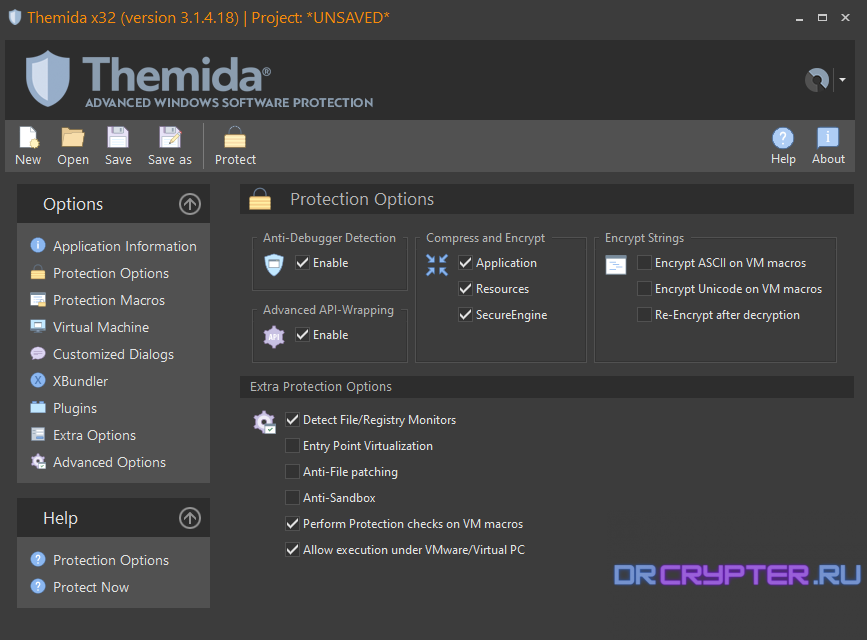Open the dropdown next to the globe icon
The height and width of the screenshot is (640, 867).
(x=841, y=78)
